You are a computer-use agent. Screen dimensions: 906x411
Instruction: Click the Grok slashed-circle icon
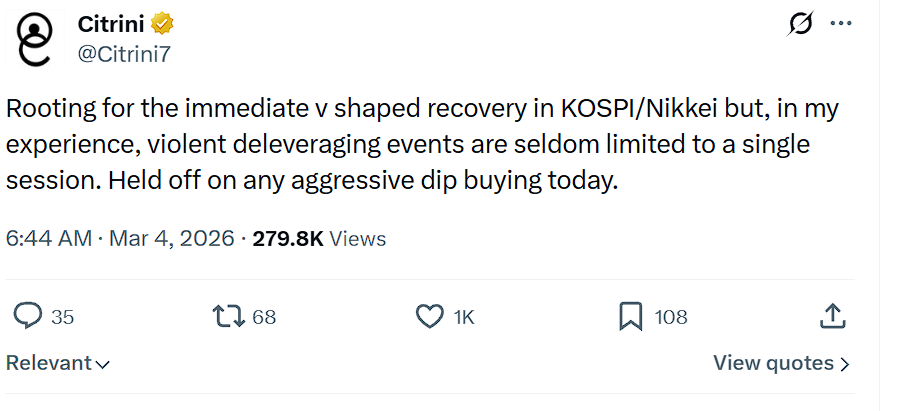tap(800, 24)
